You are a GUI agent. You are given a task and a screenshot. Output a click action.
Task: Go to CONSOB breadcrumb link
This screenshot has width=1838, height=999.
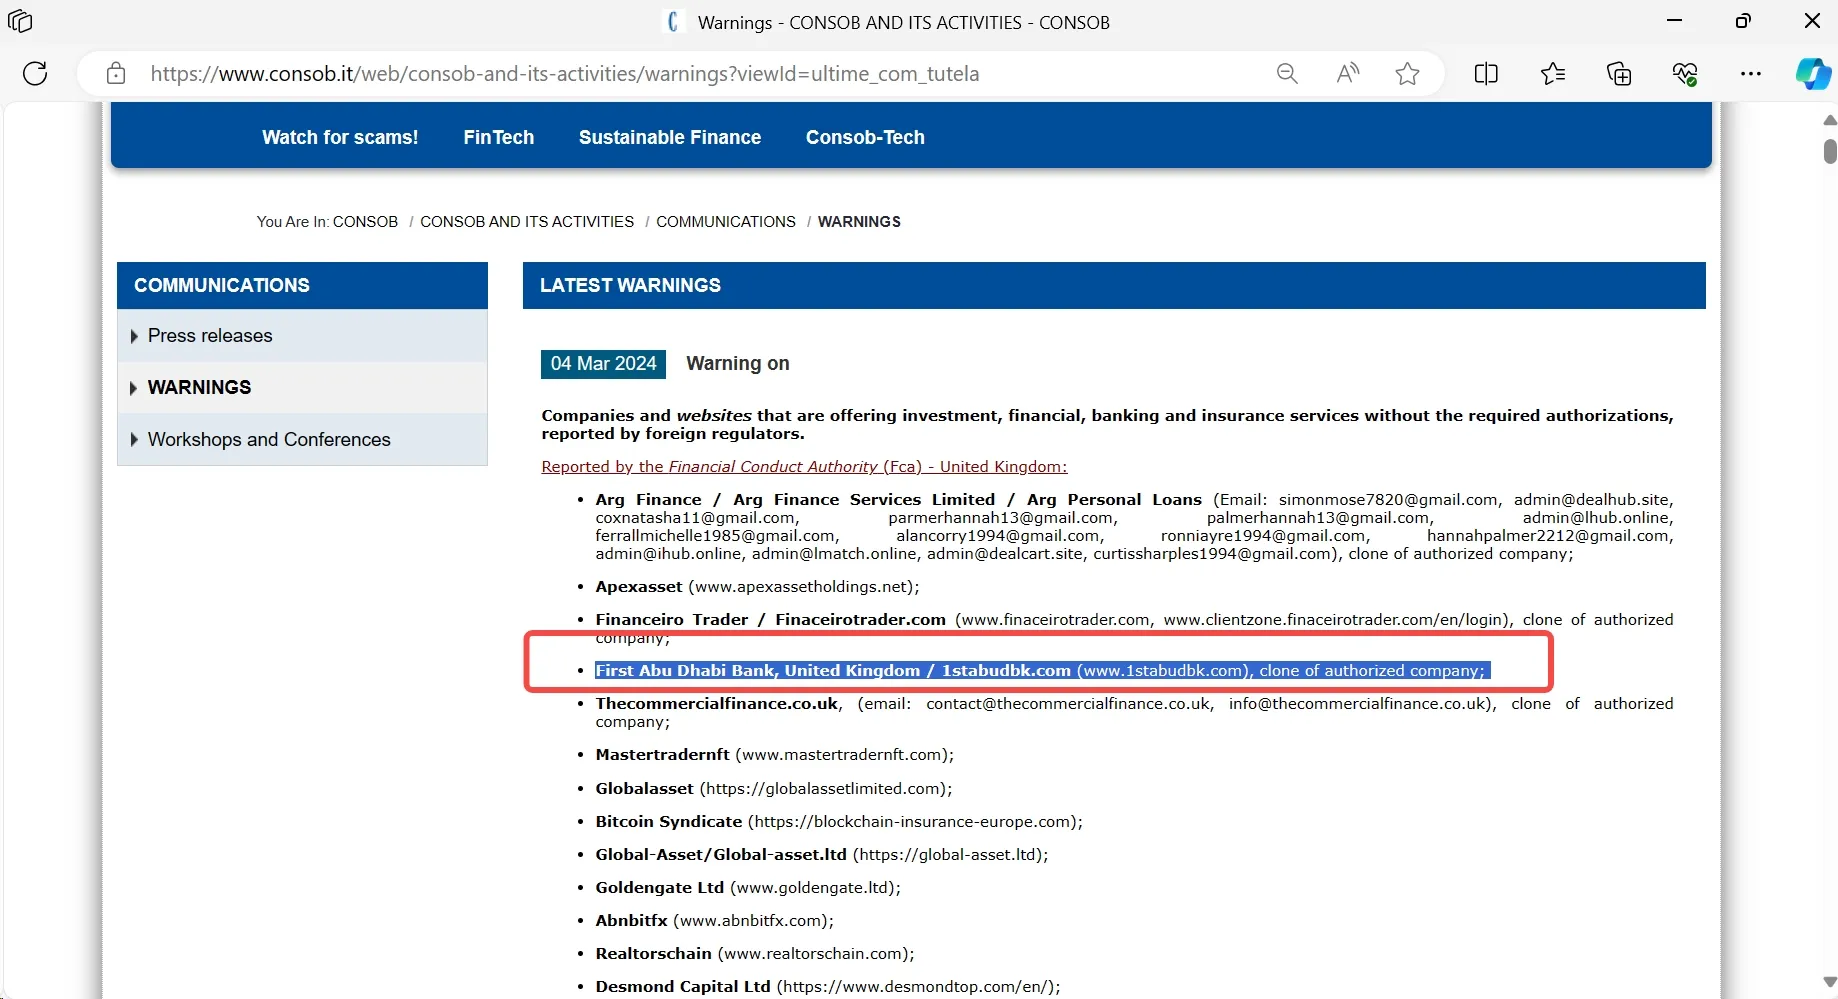(365, 222)
